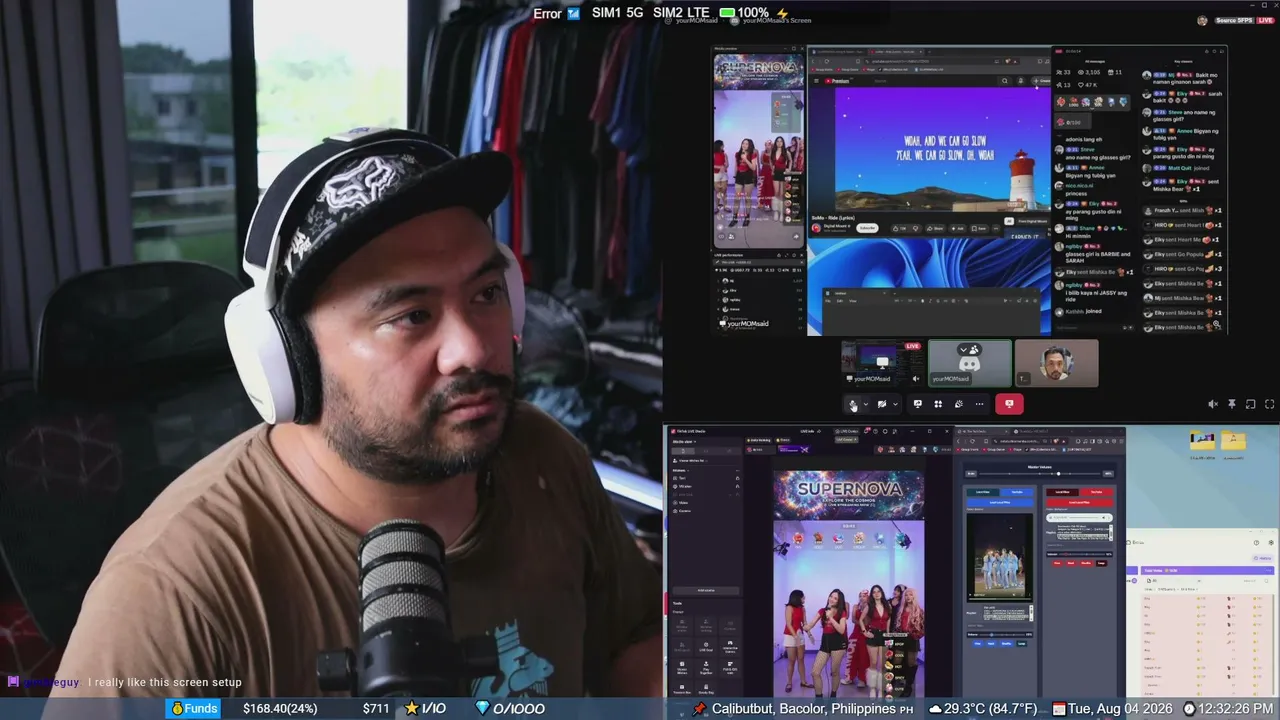The image size is (1280, 720).
Task: Open the left folder icon on the desktop
Action: point(1202,440)
